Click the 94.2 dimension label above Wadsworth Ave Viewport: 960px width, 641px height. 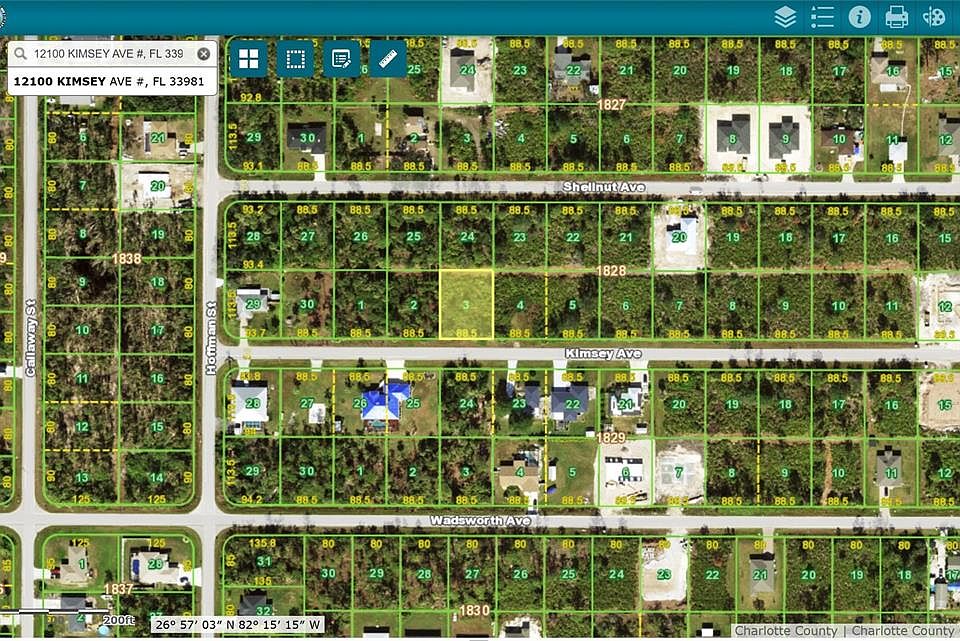click(x=252, y=500)
